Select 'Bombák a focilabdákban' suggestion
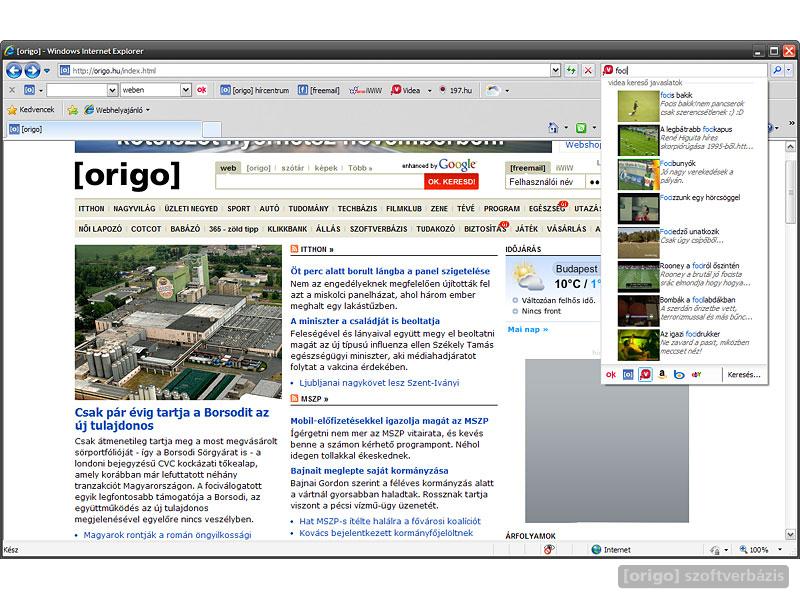 (x=685, y=309)
